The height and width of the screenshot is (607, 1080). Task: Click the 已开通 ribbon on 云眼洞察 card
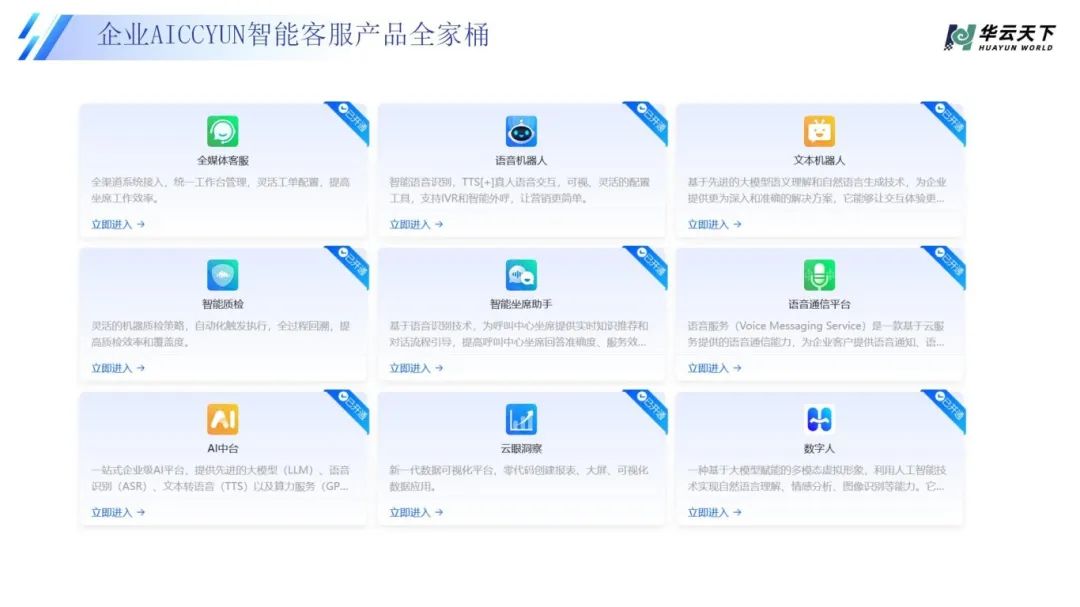(x=649, y=407)
